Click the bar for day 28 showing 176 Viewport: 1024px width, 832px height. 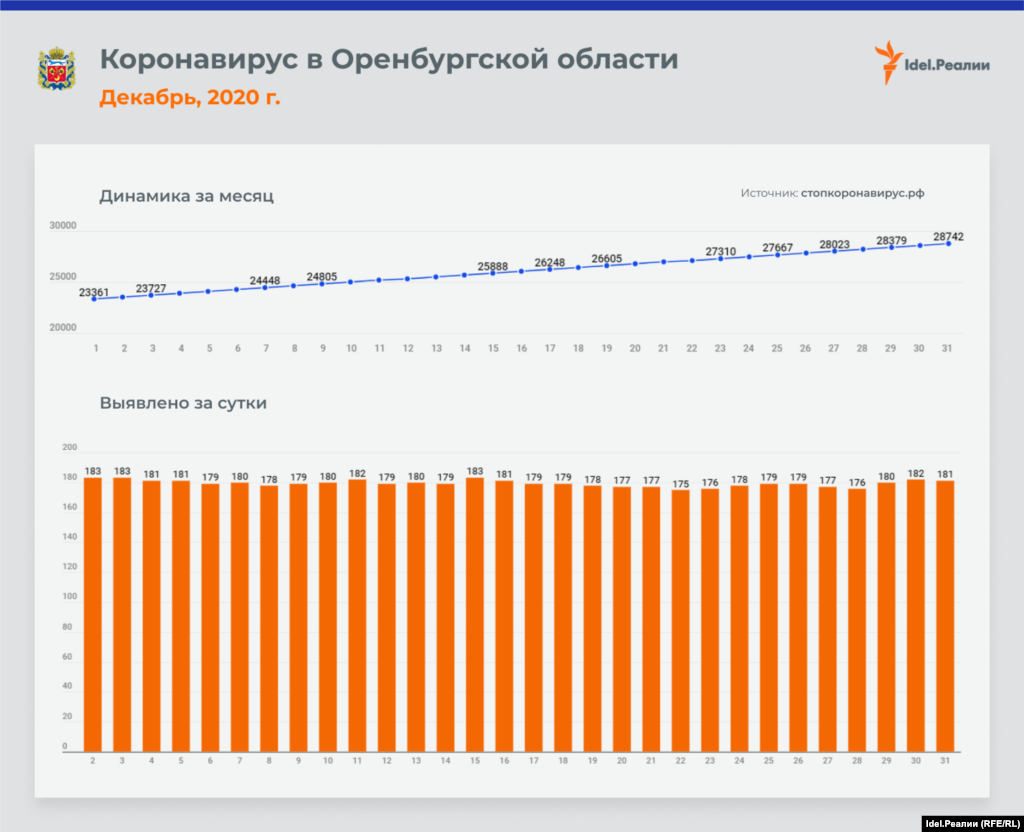tap(857, 619)
